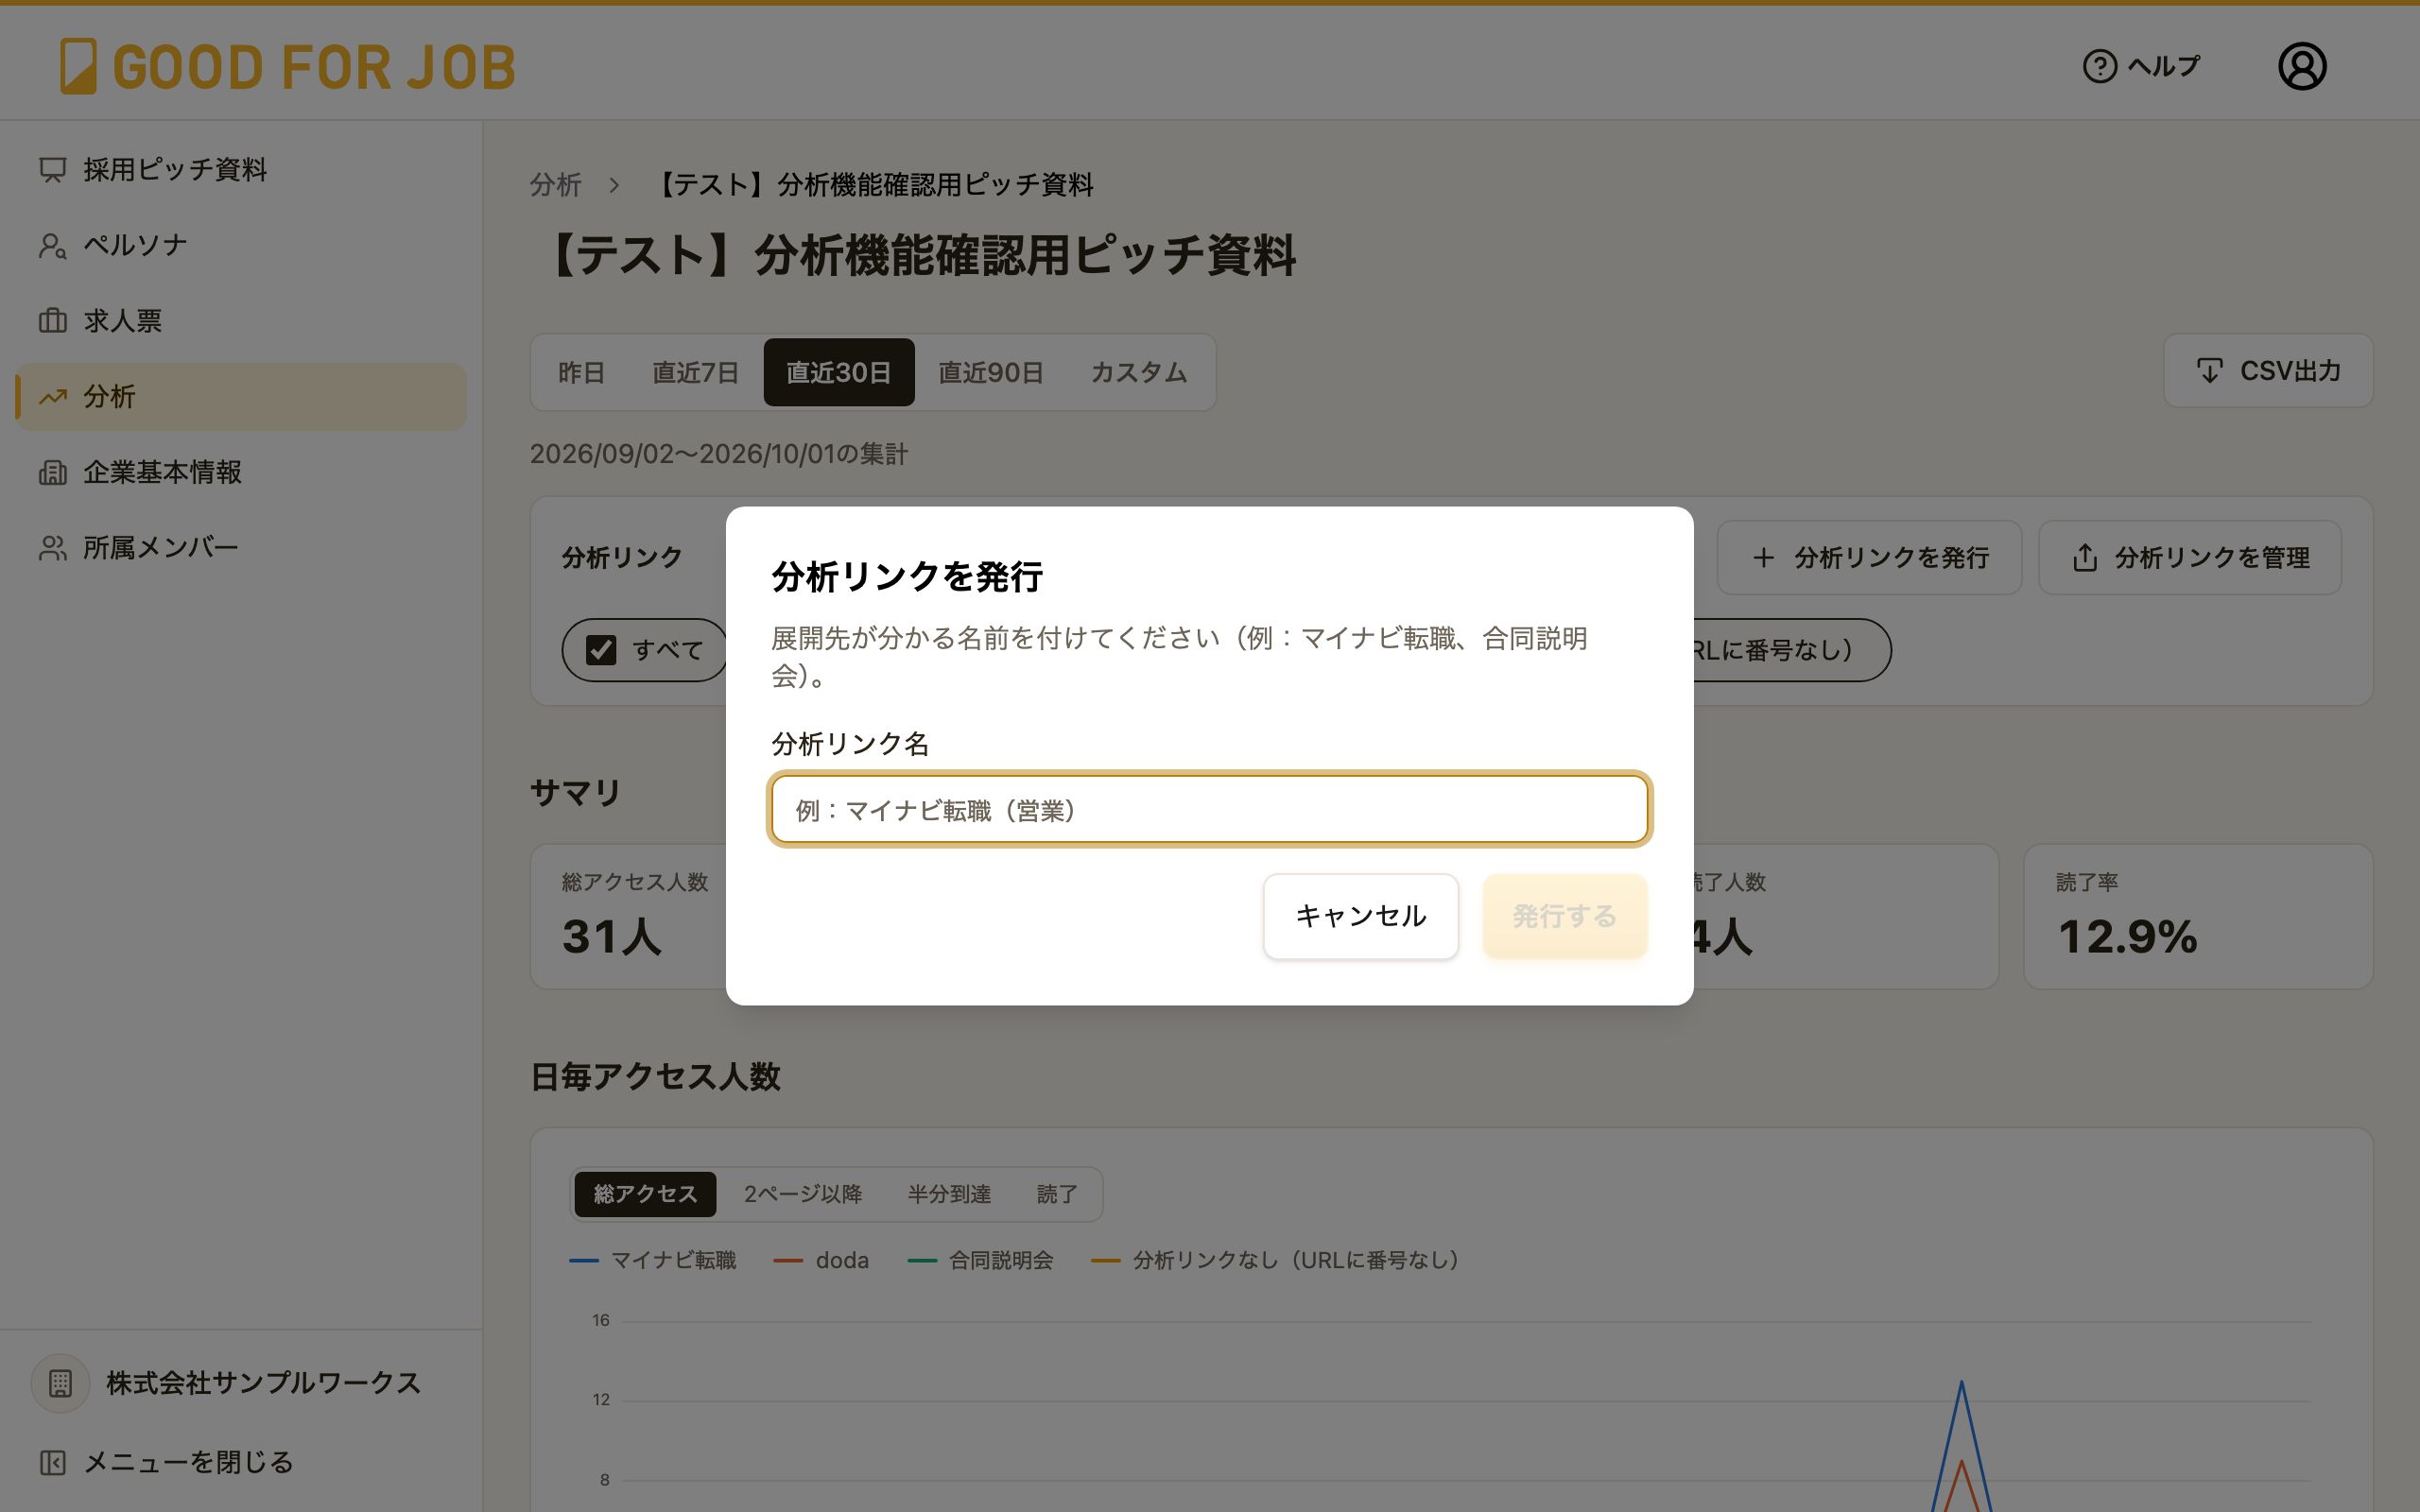Click the 分析リンクなし yellow legend entry
Viewport: 2420px width, 1512px height.
[1275, 1261]
